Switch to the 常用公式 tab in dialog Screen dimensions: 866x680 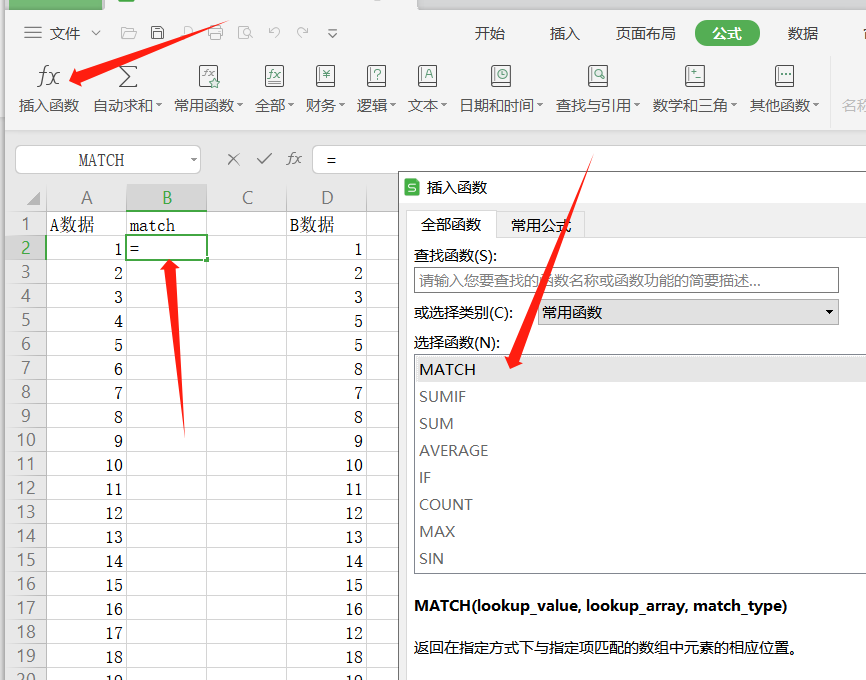(540, 226)
